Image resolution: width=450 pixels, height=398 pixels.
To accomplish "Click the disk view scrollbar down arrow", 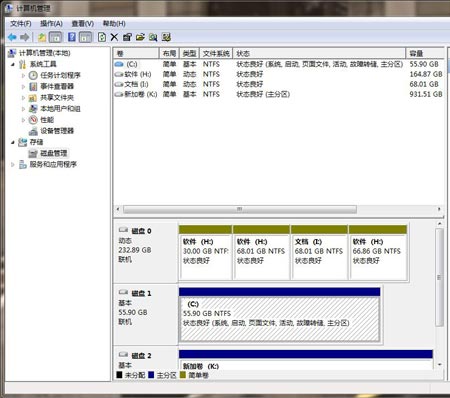I will 440,364.
